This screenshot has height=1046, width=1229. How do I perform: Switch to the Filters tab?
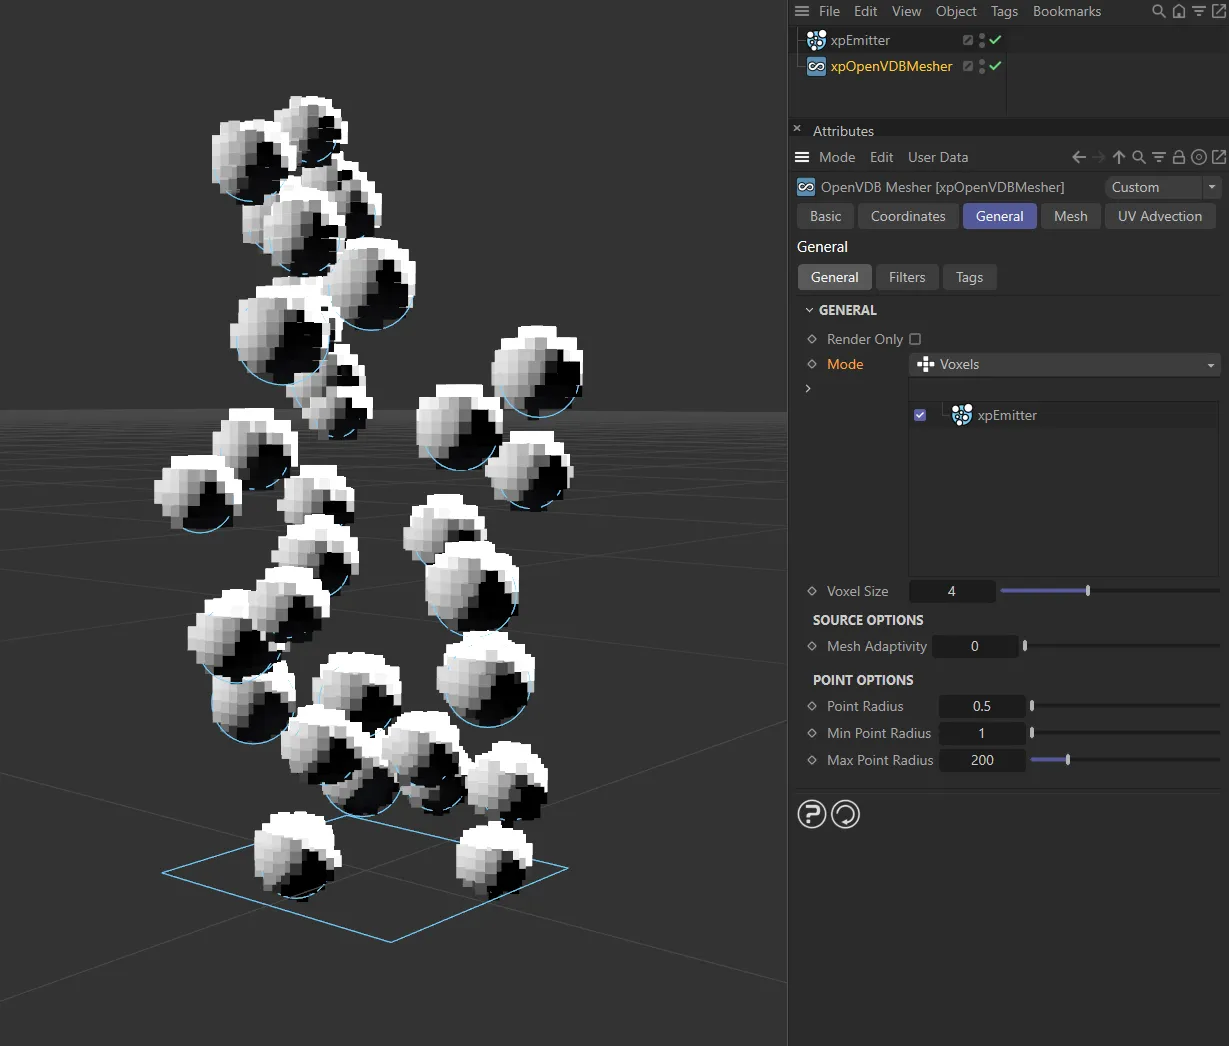906,277
